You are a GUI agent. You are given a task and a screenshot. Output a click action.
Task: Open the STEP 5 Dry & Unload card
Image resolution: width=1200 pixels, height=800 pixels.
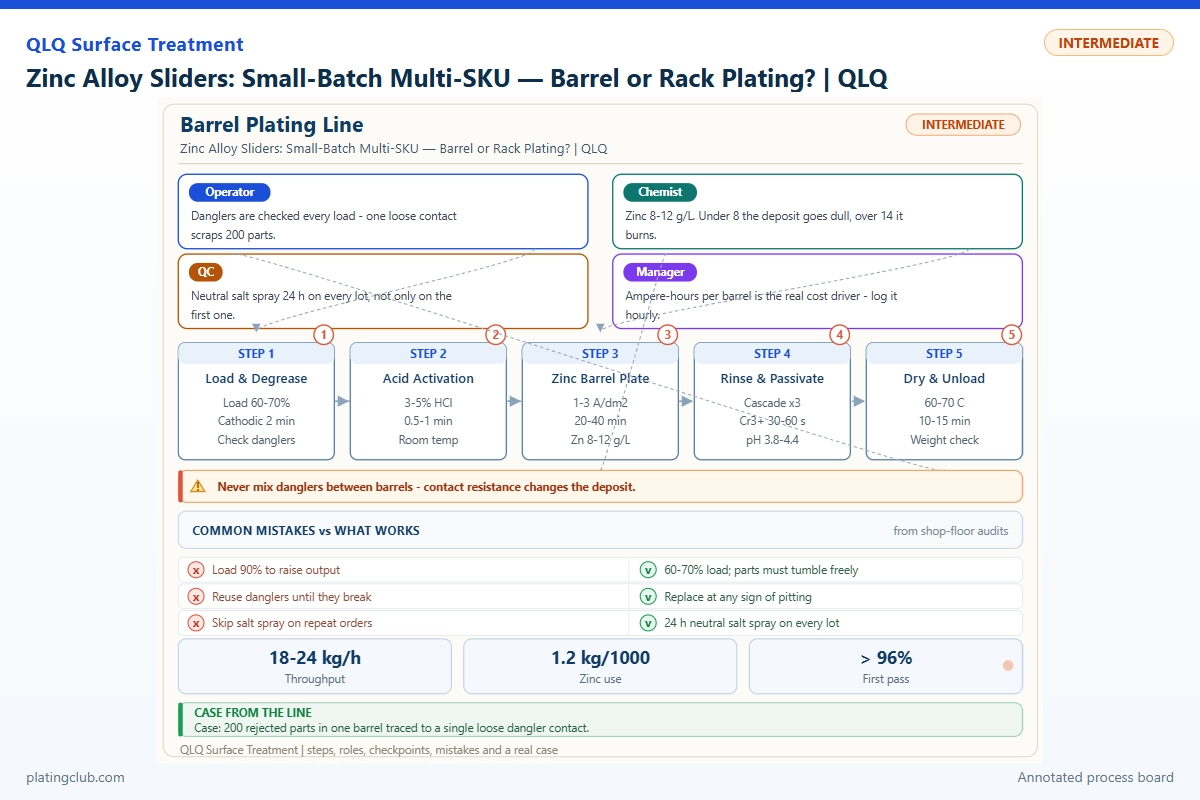[944, 401]
